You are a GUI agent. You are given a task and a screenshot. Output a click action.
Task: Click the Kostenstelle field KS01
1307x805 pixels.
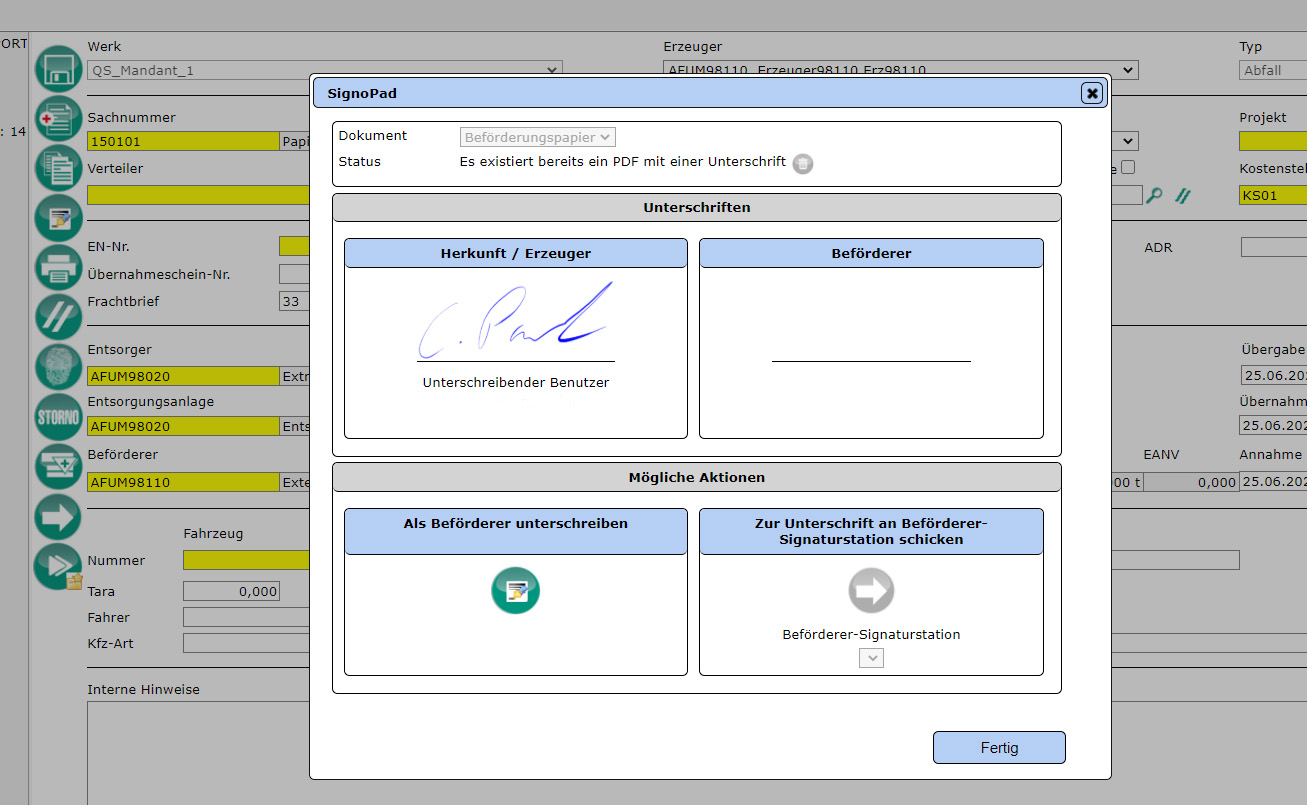pyautogui.click(x=1273, y=195)
